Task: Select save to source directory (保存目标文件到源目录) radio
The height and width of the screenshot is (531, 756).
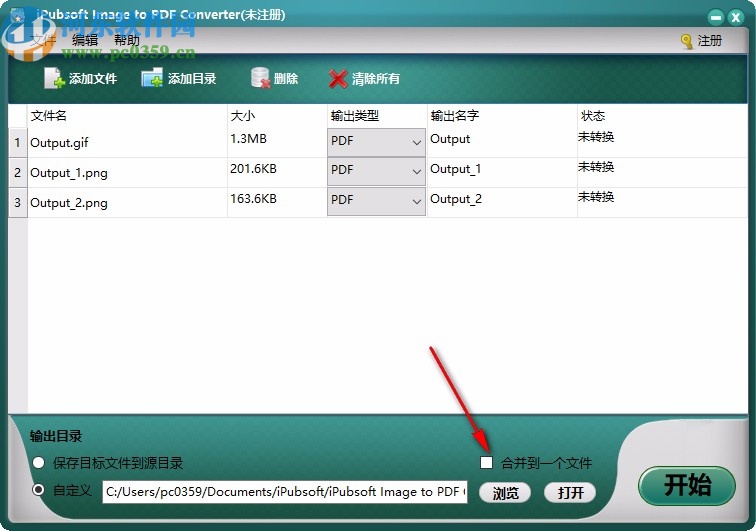Action: 39,463
